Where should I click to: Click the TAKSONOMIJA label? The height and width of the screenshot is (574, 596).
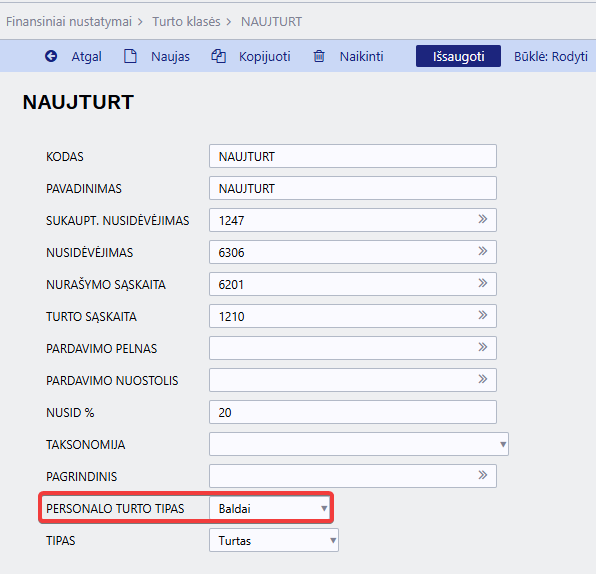[86, 445]
